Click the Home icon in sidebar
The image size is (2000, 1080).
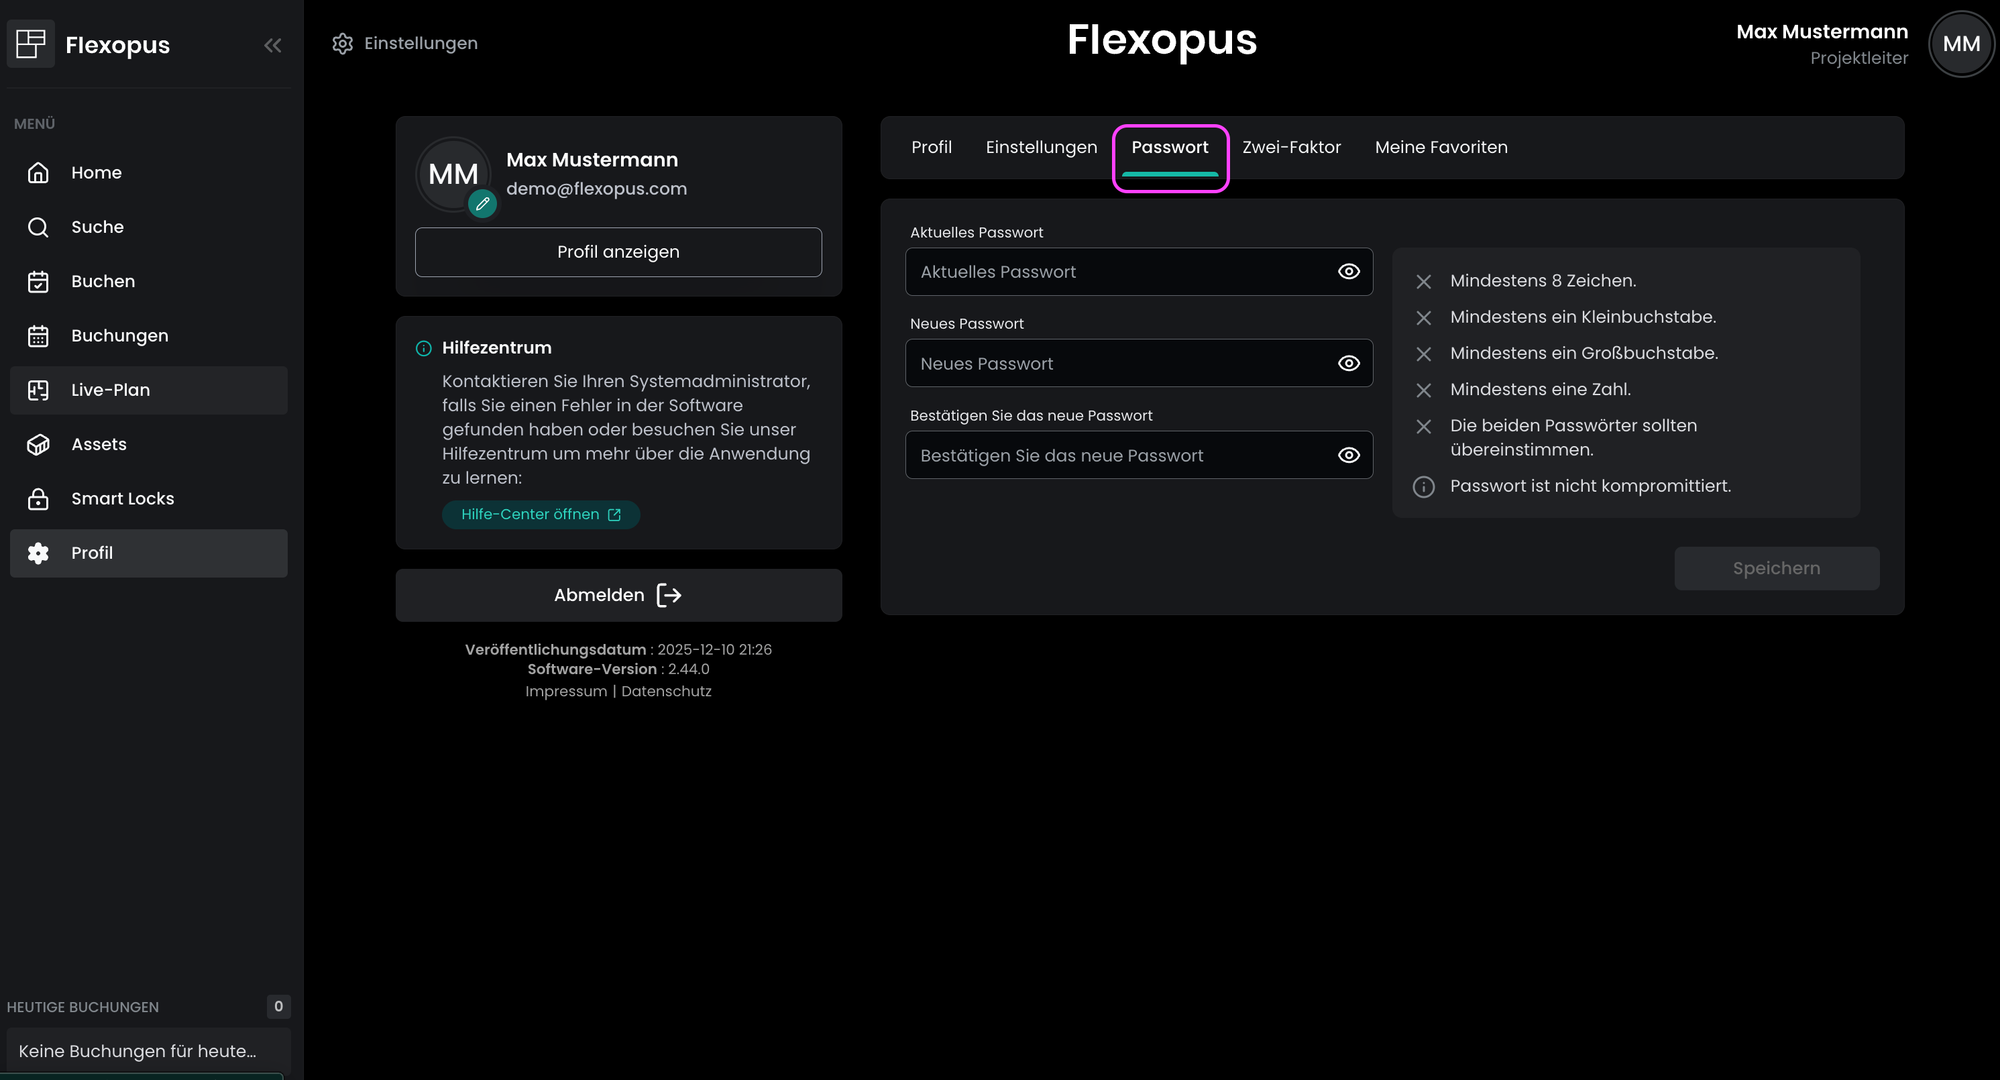tap(38, 173)
